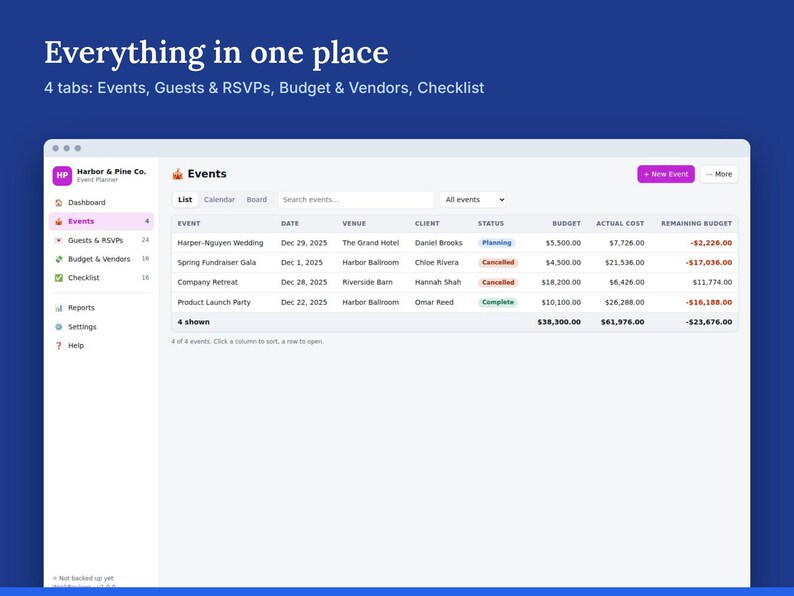Open the Checklist section

click(x=101, y=278)
